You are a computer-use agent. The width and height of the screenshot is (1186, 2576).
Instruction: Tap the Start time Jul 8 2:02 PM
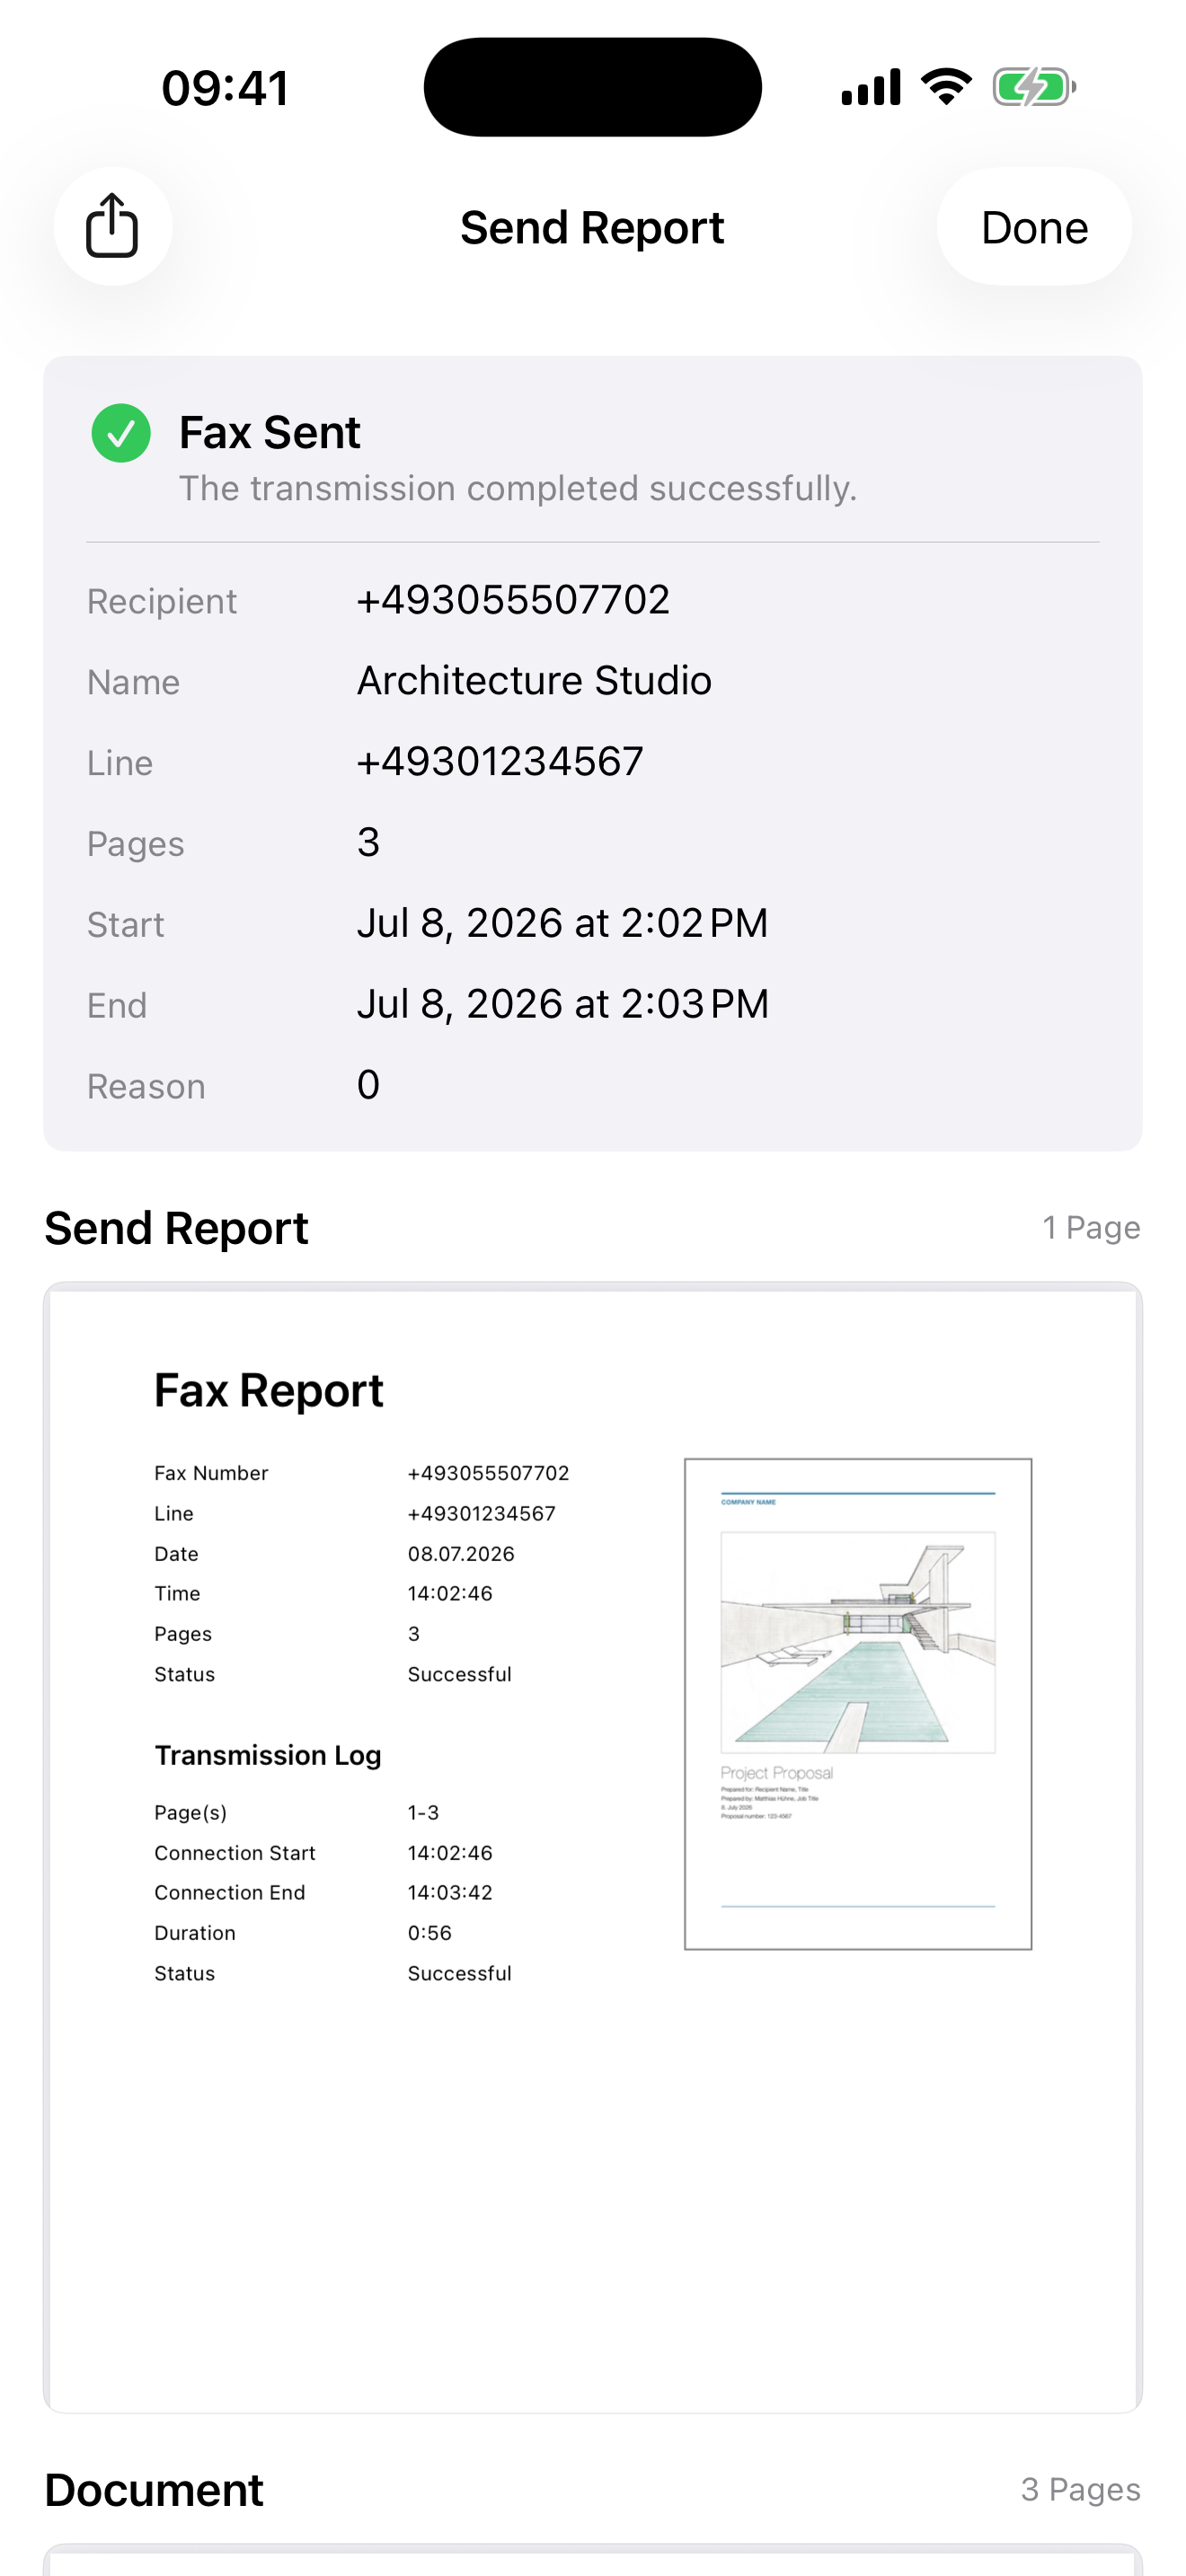pos(563,923)
